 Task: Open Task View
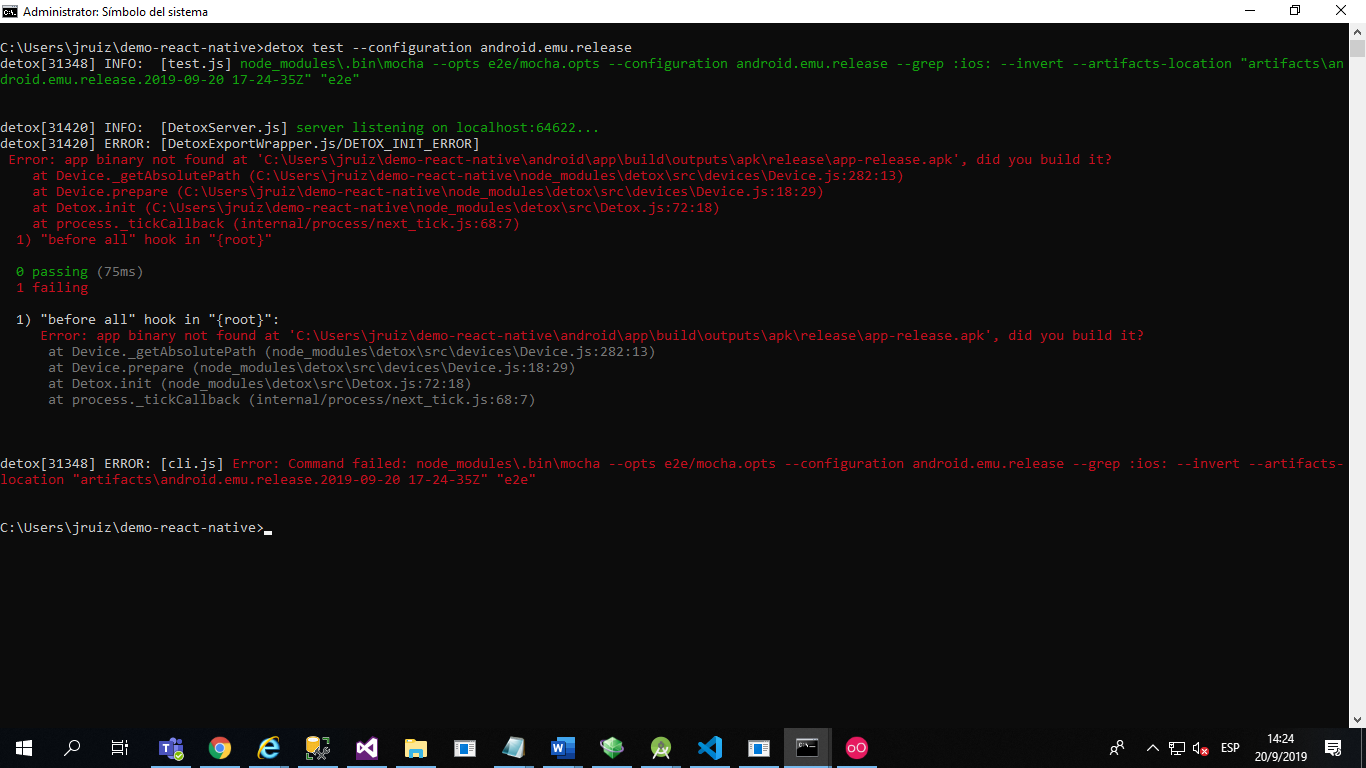click(x=119, y=747)
